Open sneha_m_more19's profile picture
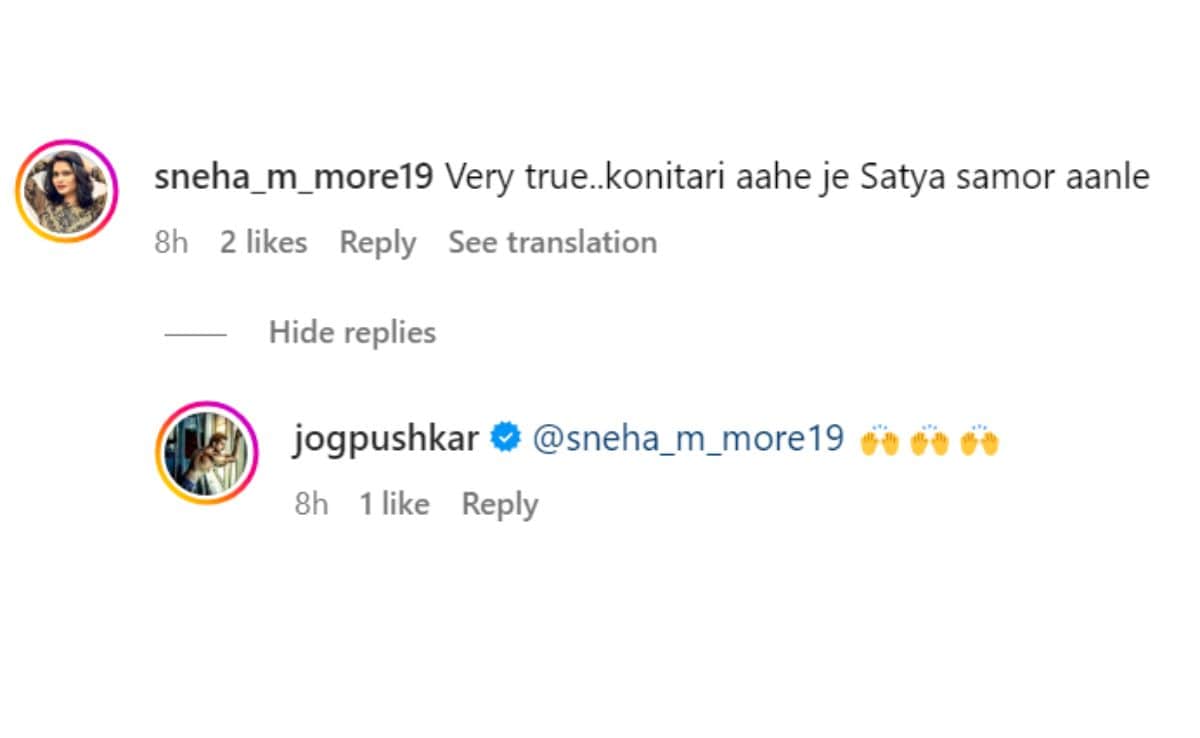Viewport: 1200px width, 738px height. click(67, 191)
